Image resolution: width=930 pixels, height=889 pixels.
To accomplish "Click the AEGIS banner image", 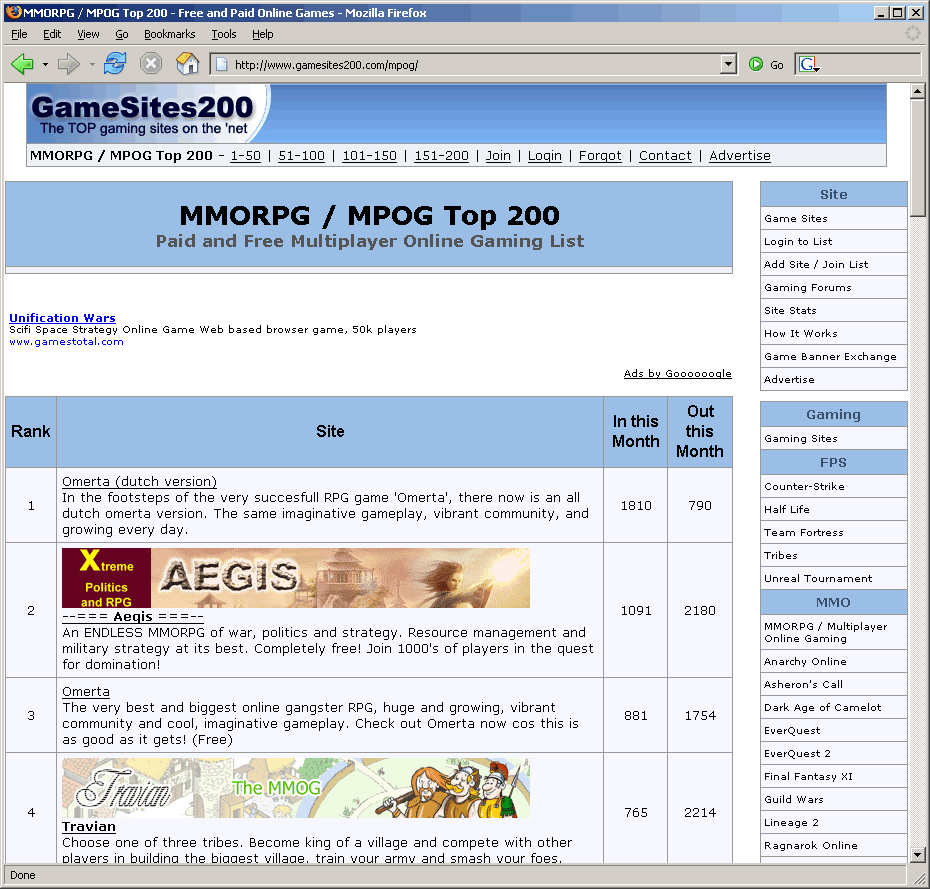I will point(295,577).
